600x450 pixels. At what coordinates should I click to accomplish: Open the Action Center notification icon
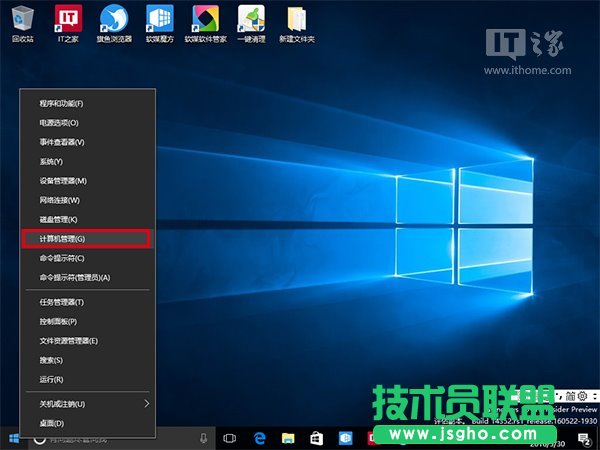pos(584,439)
